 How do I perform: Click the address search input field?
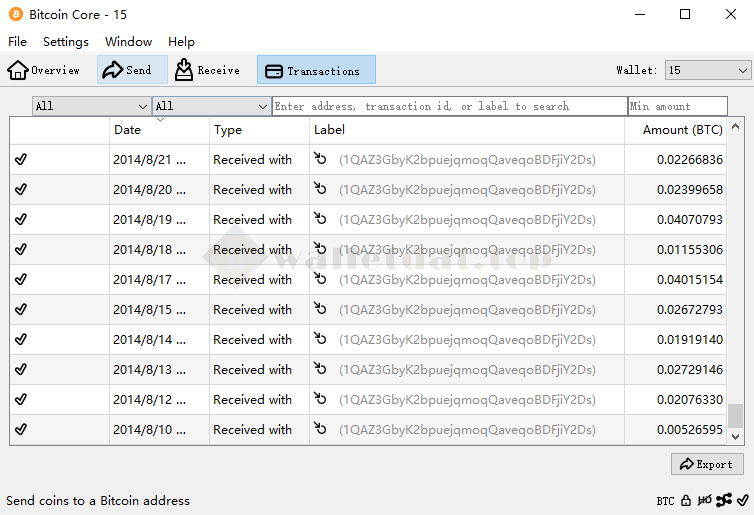449,106
